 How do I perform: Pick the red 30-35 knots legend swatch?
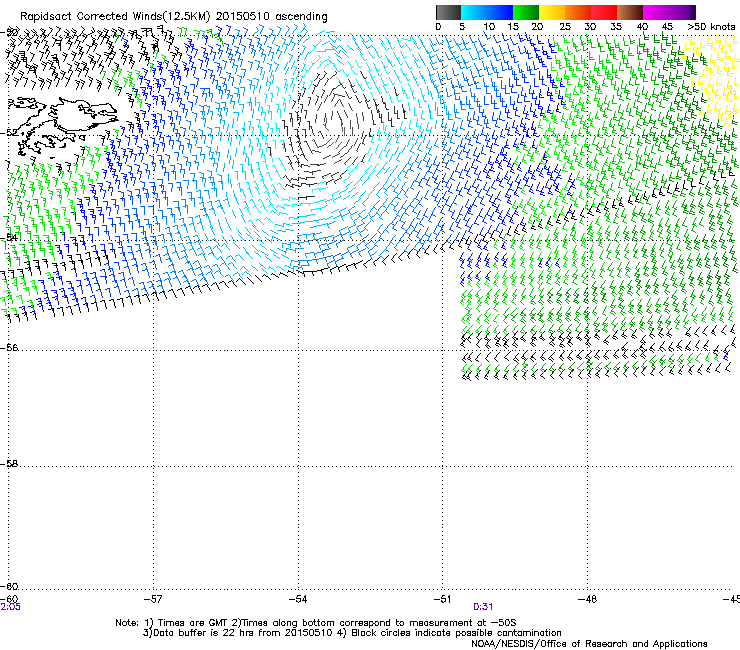point(604,12)
